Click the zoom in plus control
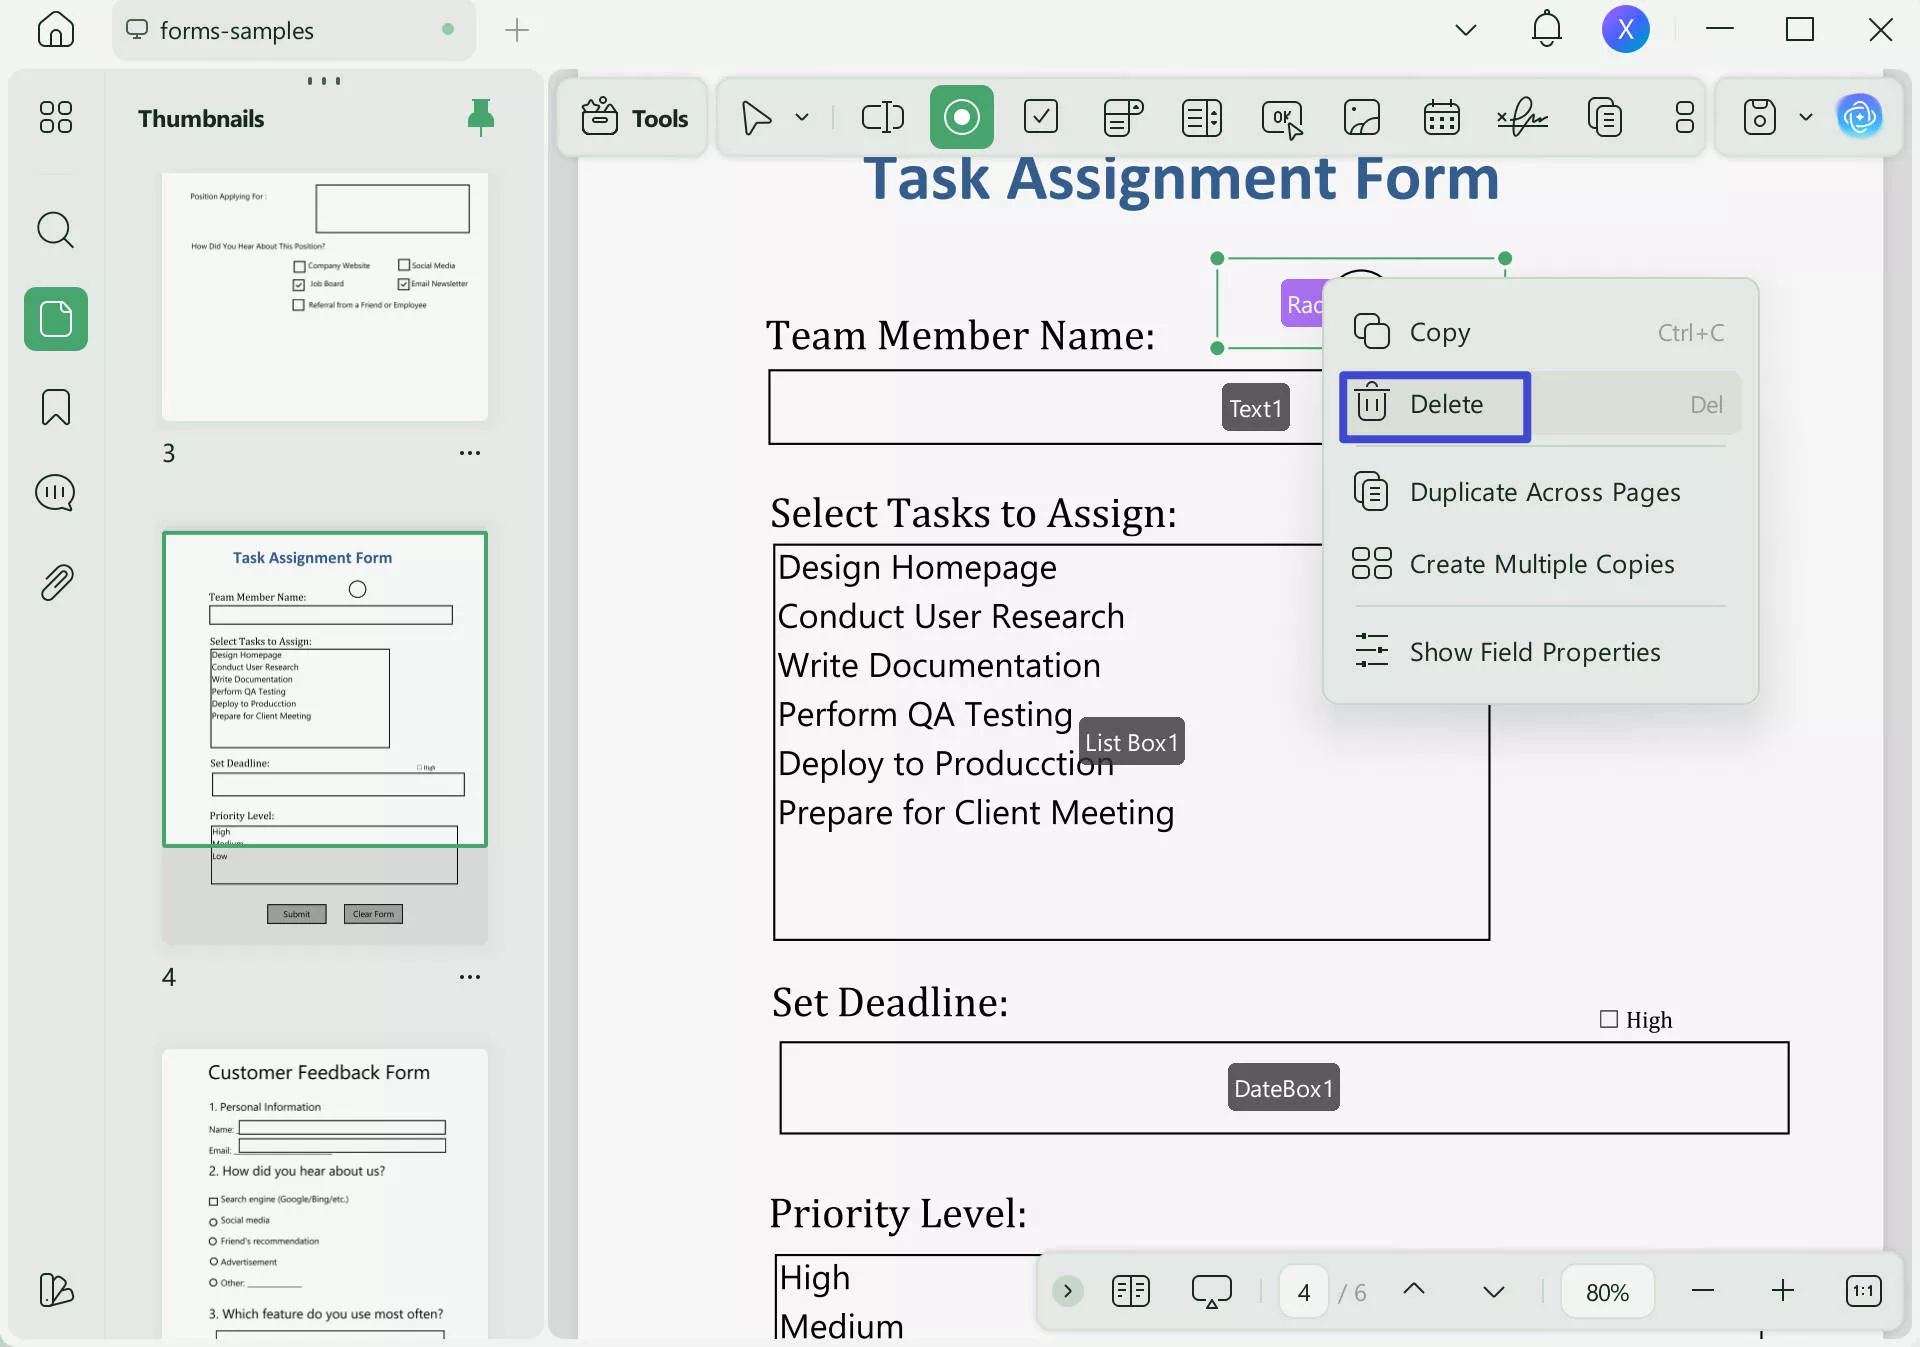1920x1347 pixels. pos(1782,1291)
